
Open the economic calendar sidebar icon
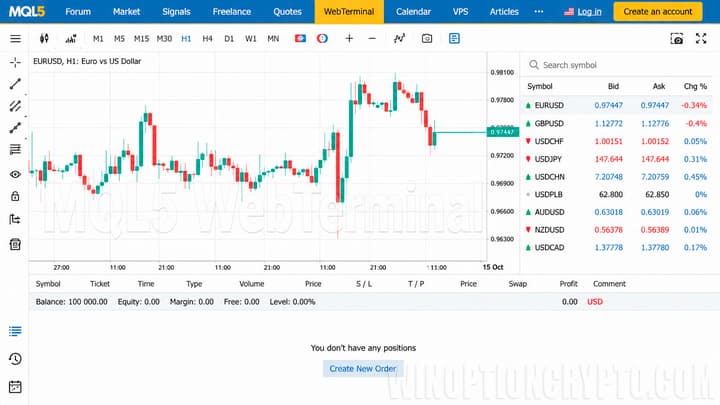pos(15,387)
